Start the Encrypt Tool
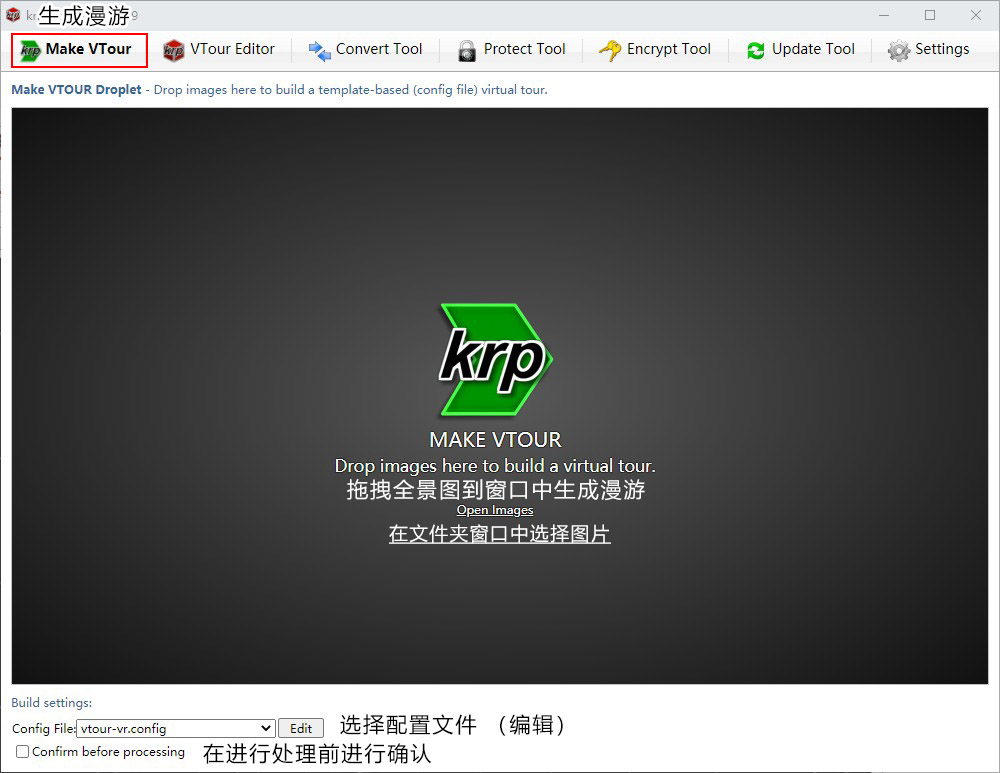The image size is (1000, 773). pos(655,49)
